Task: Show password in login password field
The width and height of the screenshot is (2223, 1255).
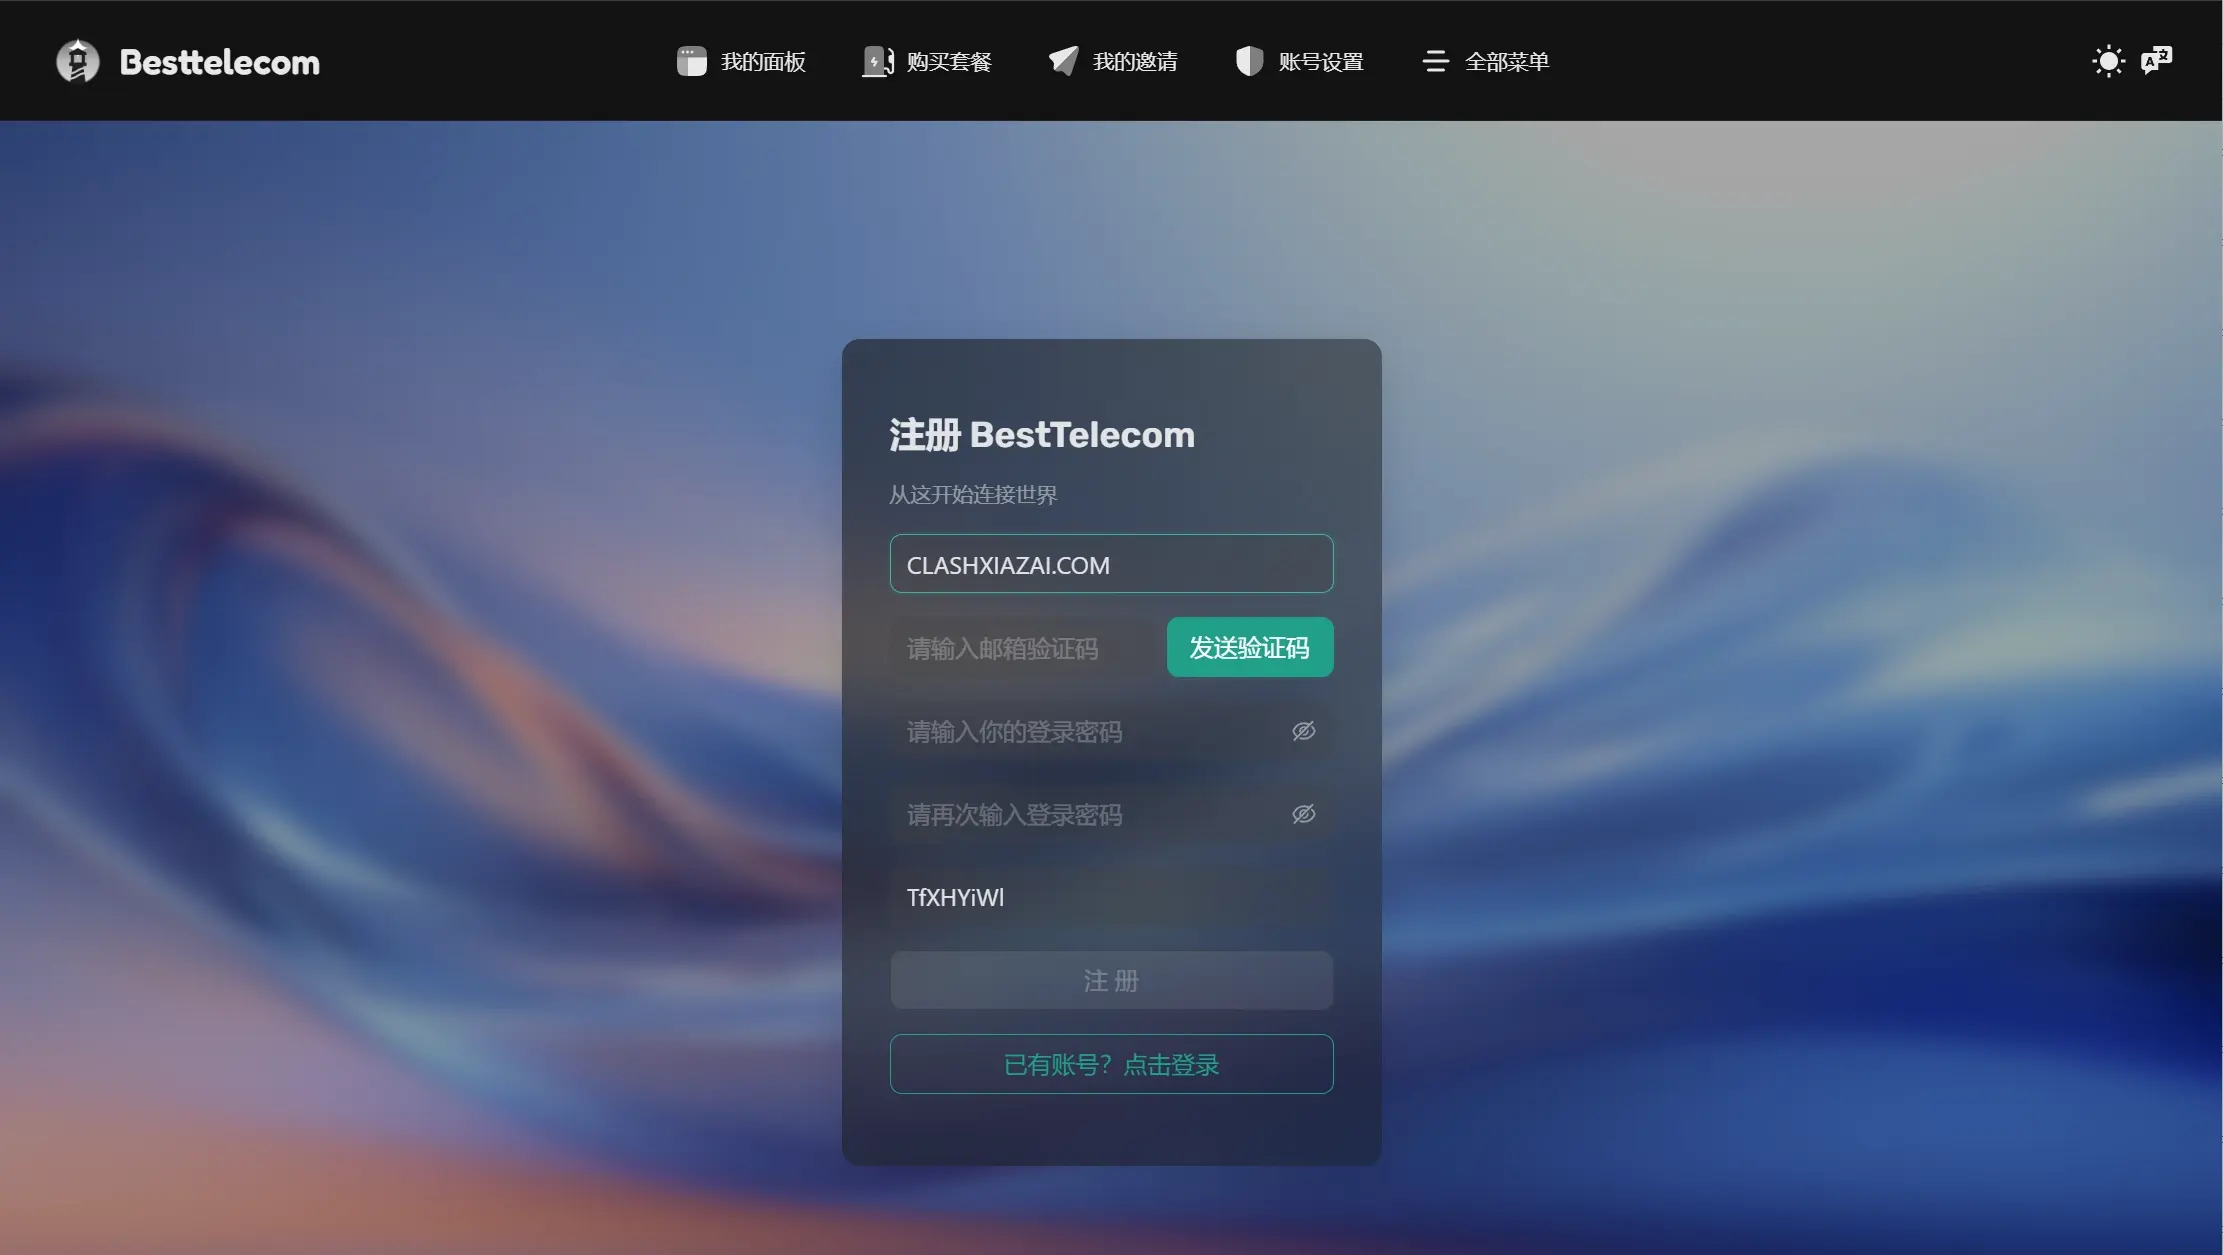Action: coord(1303,731)
